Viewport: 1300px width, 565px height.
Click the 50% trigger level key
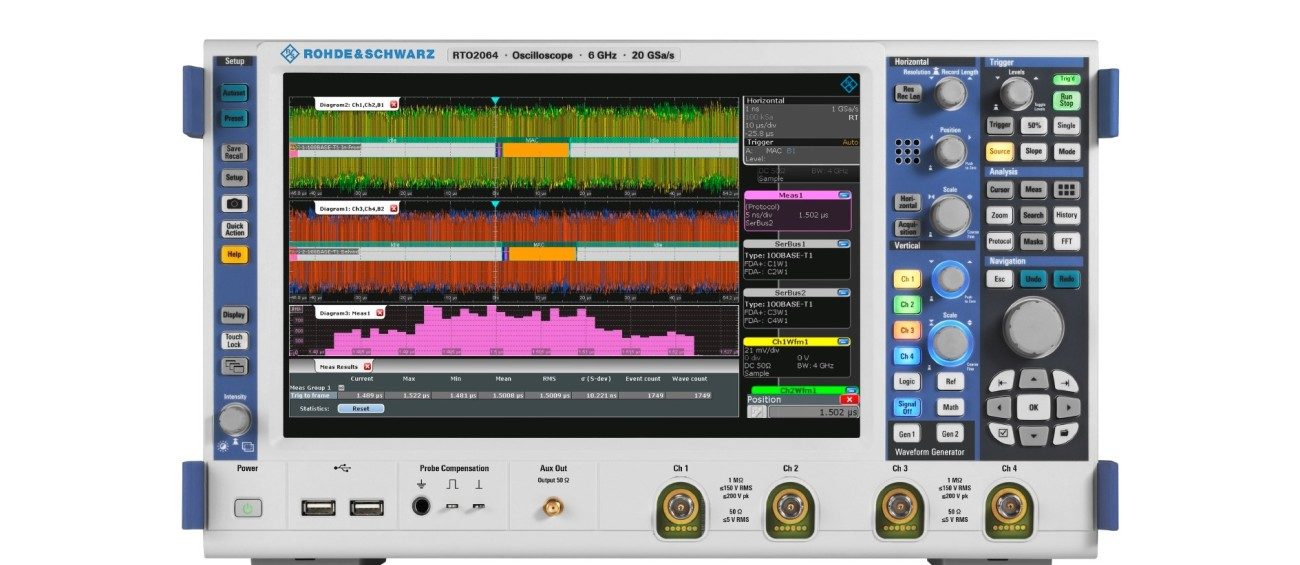[1033, 126]
